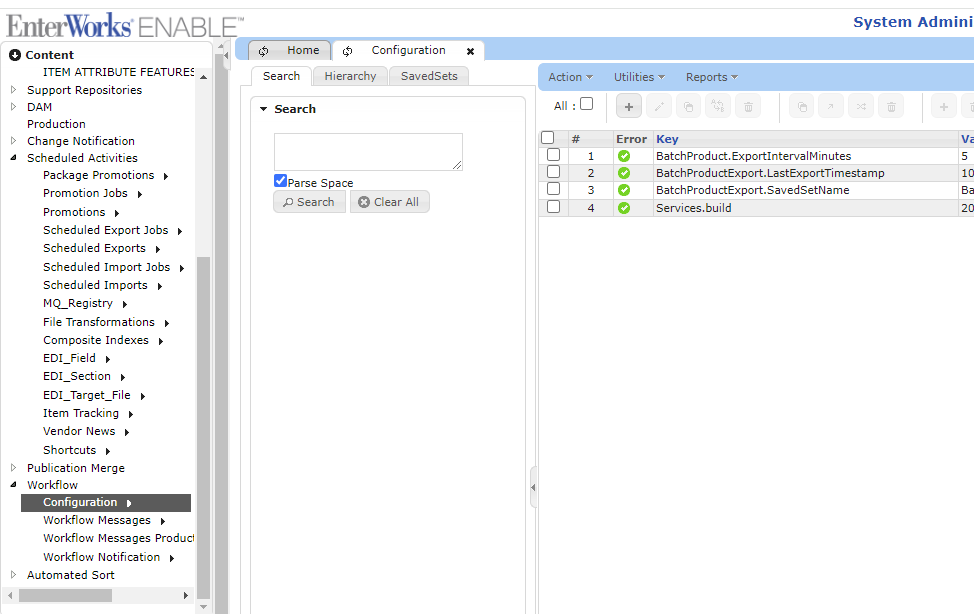Click into the search text box
This screenshot has height=614, width=974.
[x=368, y=152]
